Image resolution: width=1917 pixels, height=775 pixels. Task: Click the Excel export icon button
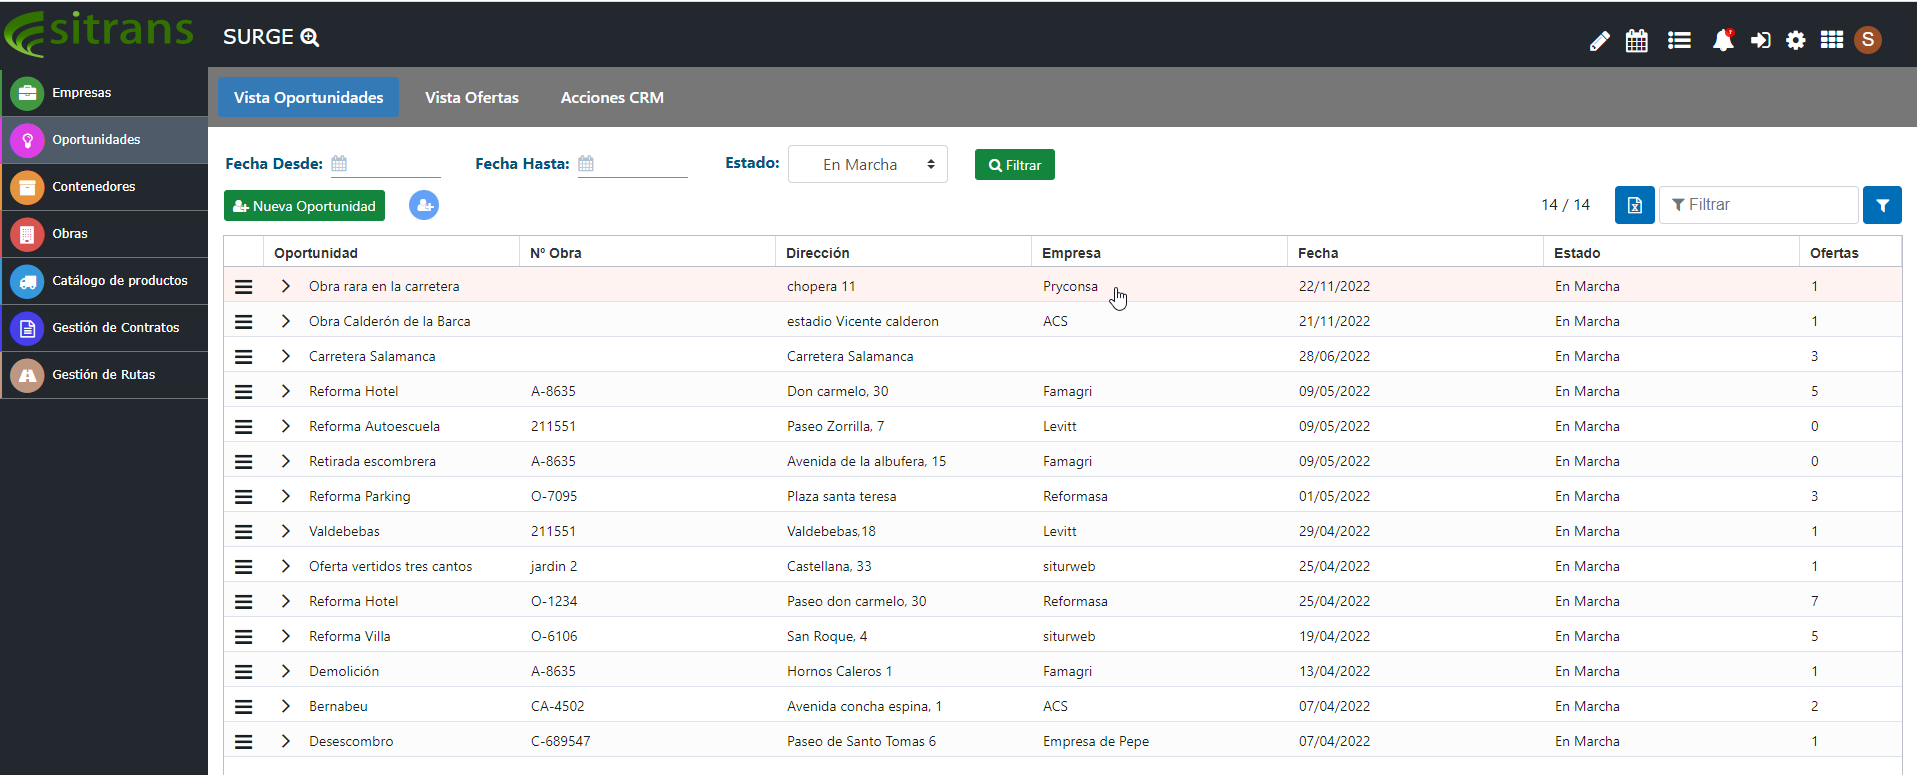point(1635,205)
